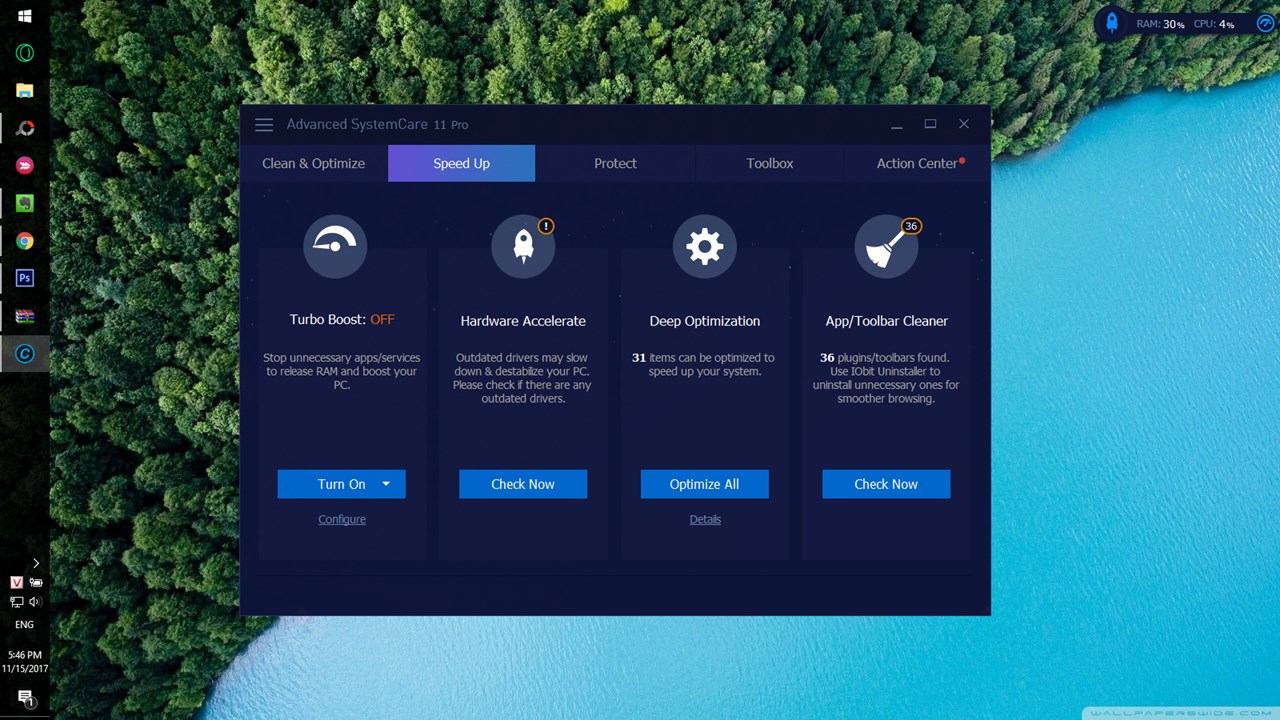Click the 36 badge on App/Toolbar Cleaner
This screenshot has width=1280, height=720.
910,226
